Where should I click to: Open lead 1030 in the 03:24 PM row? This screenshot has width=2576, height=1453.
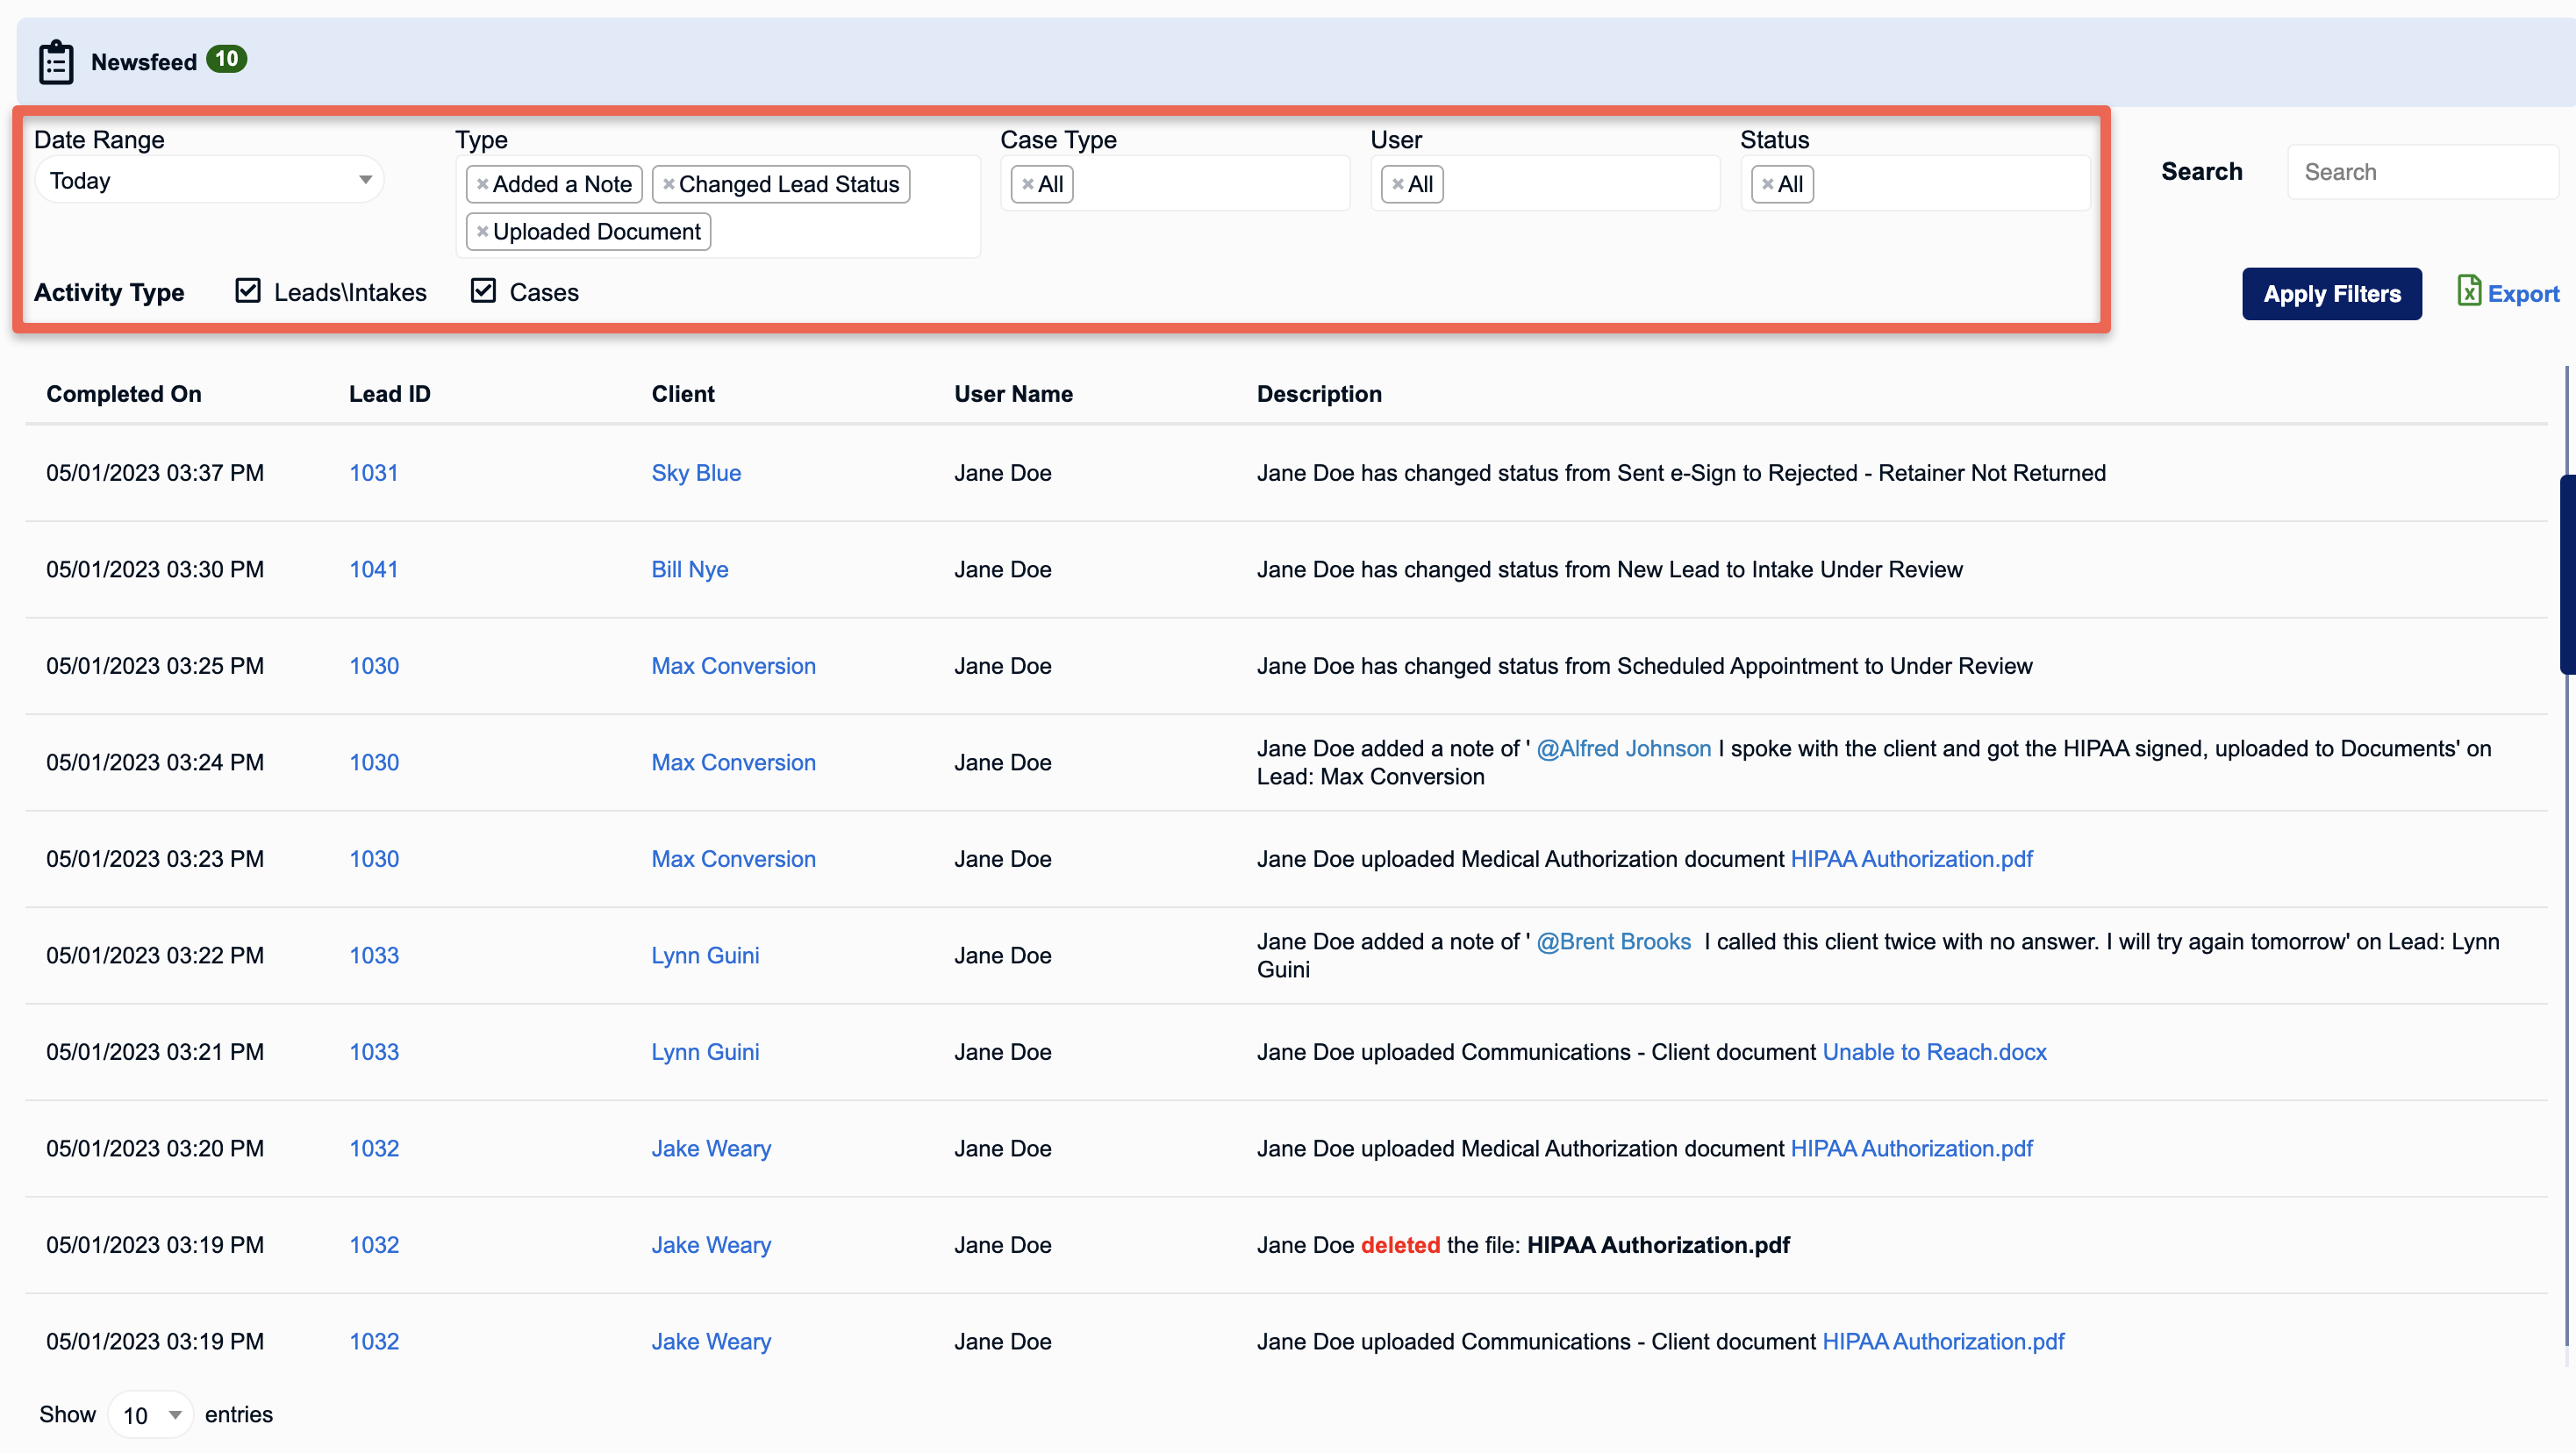[x=374, y=763]
